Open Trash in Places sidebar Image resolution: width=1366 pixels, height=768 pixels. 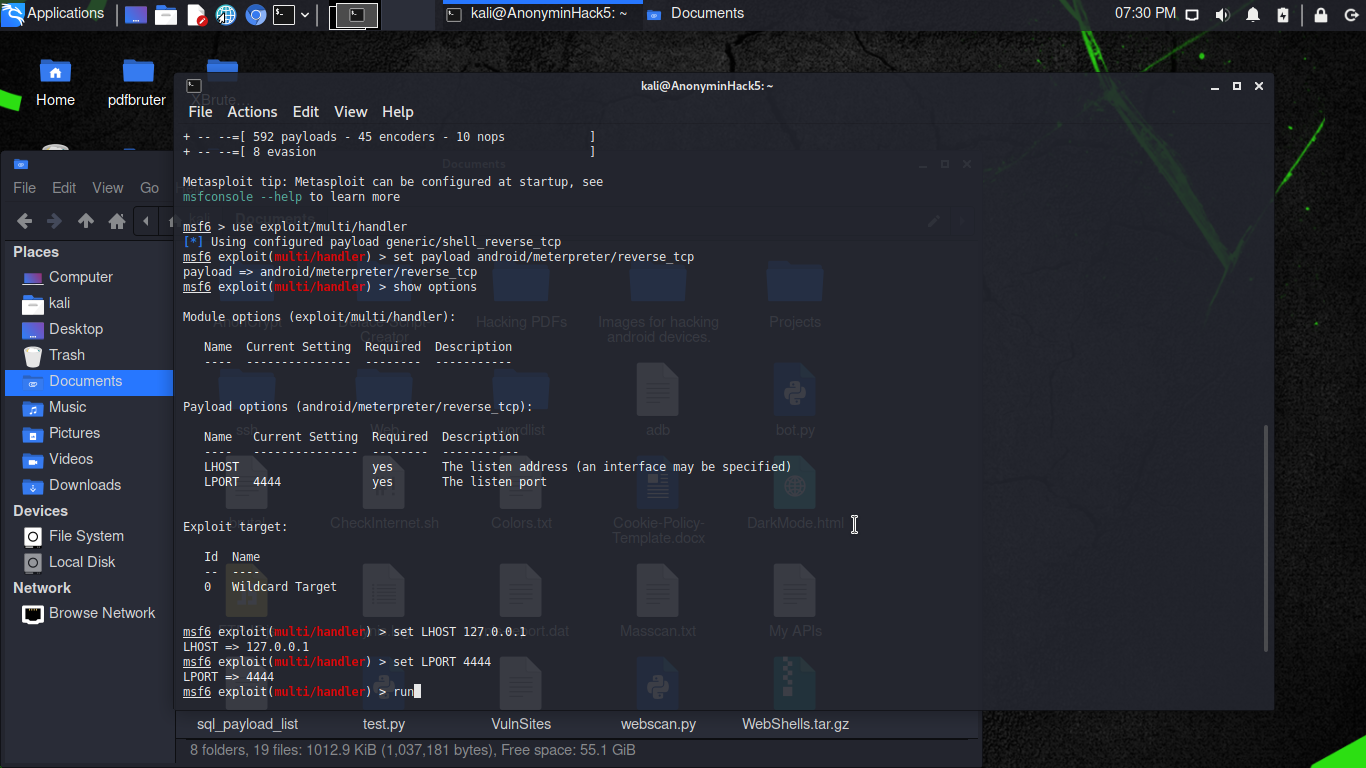89,355
